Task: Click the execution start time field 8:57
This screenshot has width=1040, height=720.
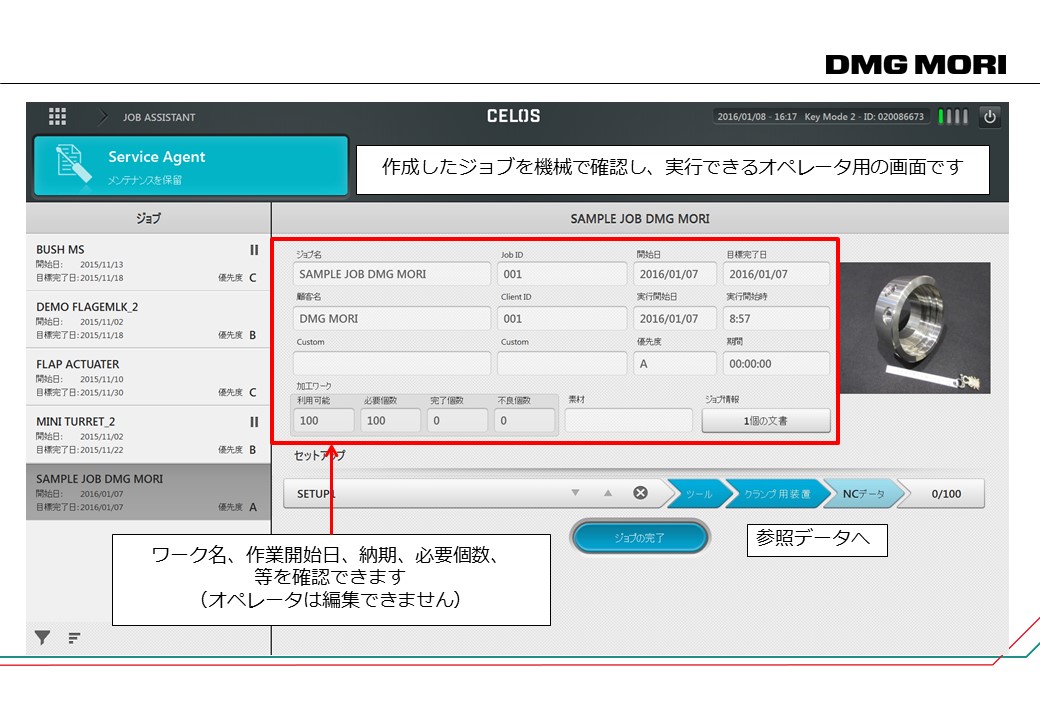Action: (x=776, y=318)
